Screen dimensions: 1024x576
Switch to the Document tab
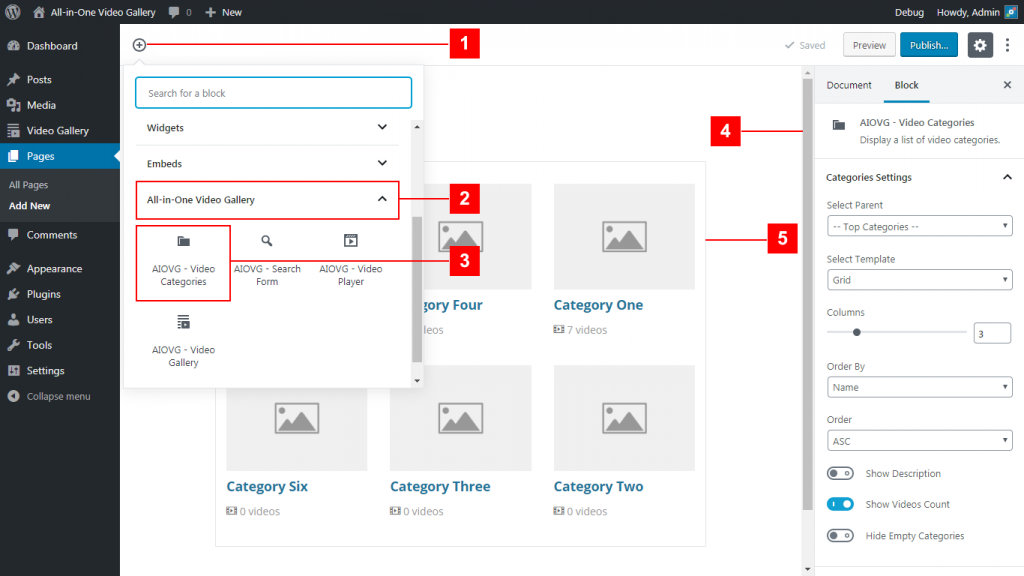point(849,85)
